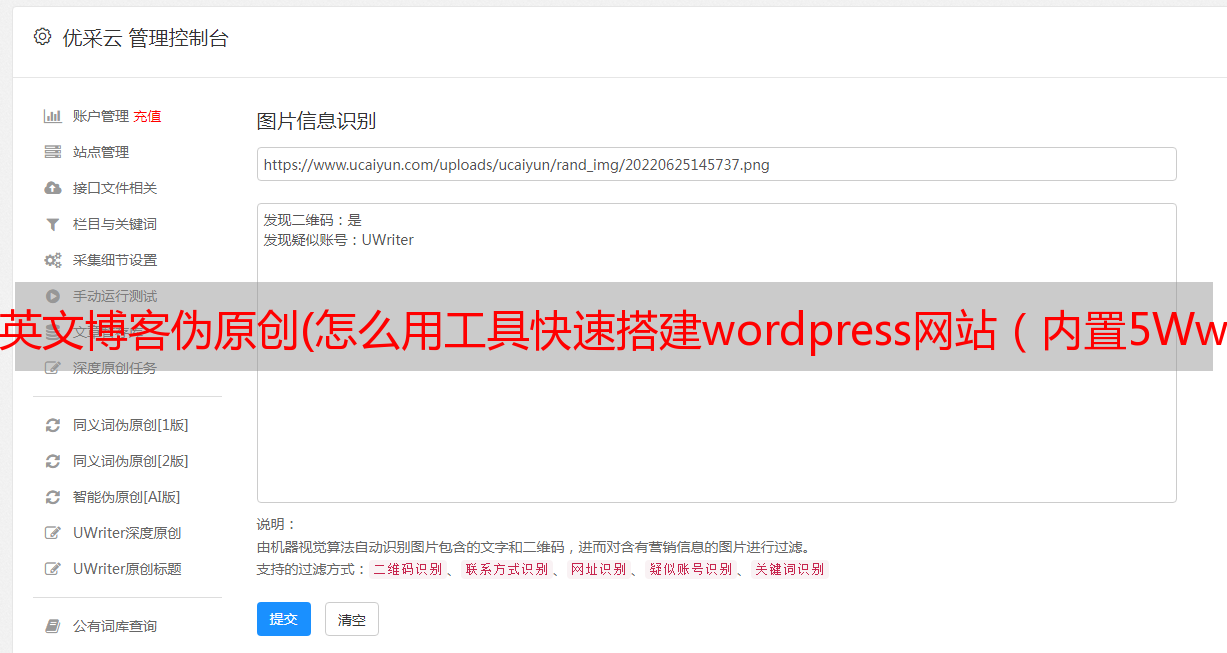Image resolution: width=1227 pixels, height=653 pixels.
Task: Click the refresh icon next to 同义词伪原创[1版]
Action: pyautogui.click(x=53, y=425)
